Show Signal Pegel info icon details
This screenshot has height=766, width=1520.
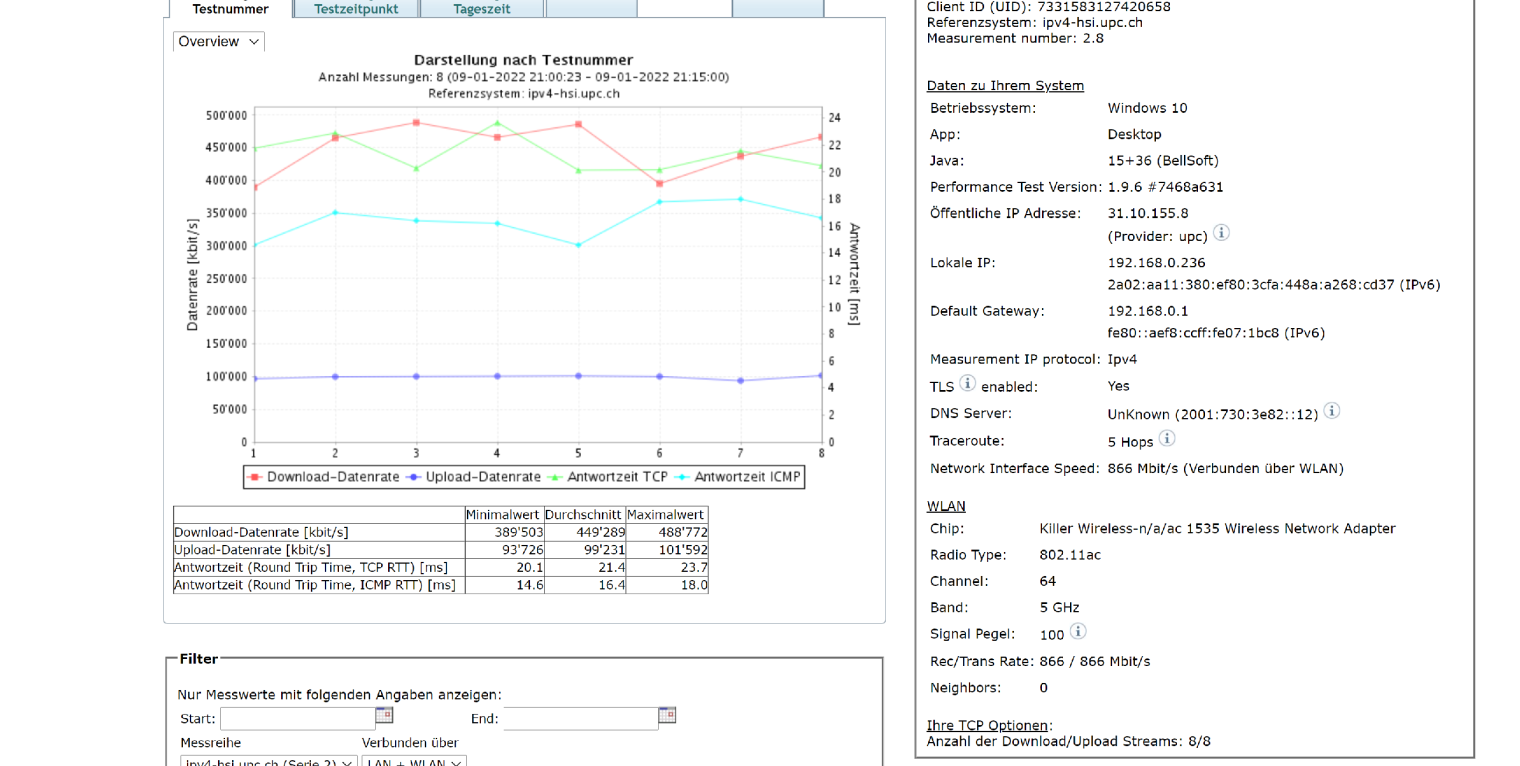[1077, 631]
